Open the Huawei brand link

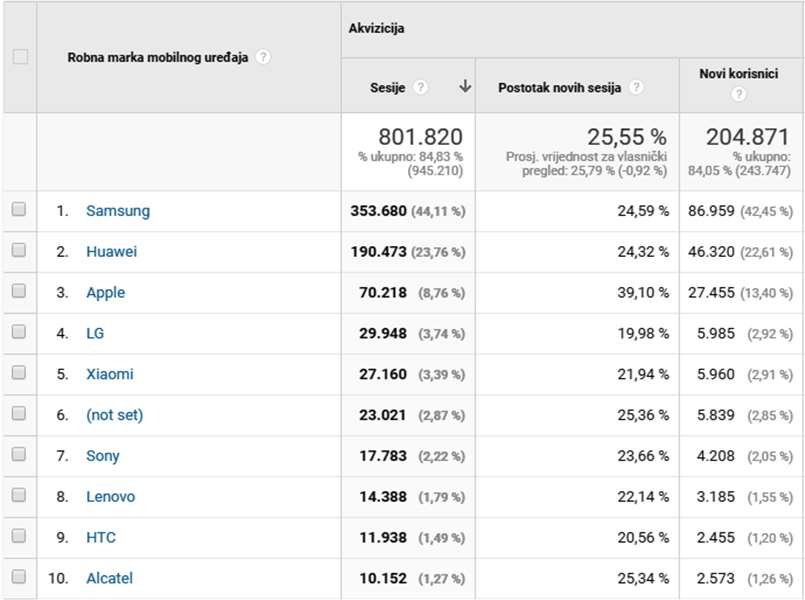point(111,252)
